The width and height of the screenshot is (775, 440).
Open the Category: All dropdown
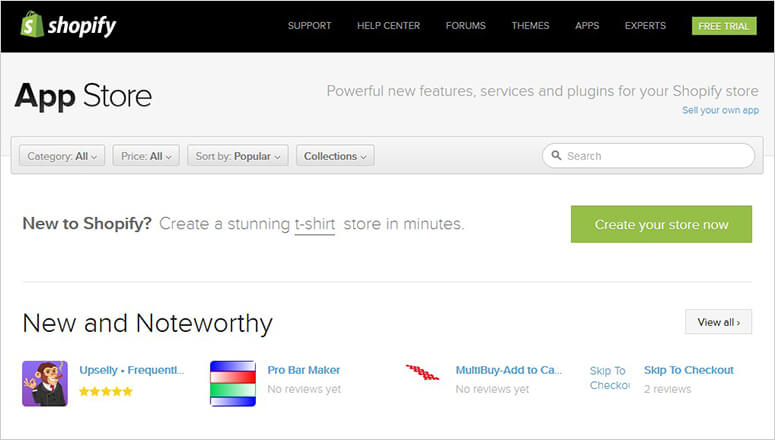[62, 156]
